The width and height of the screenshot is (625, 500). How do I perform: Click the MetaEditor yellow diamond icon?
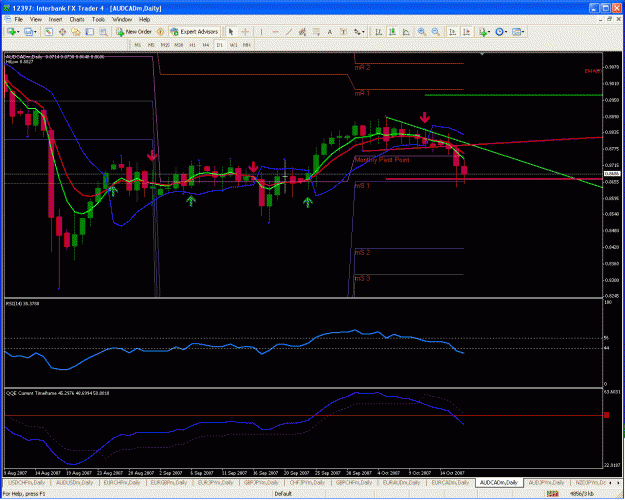(x=160, y=32)
